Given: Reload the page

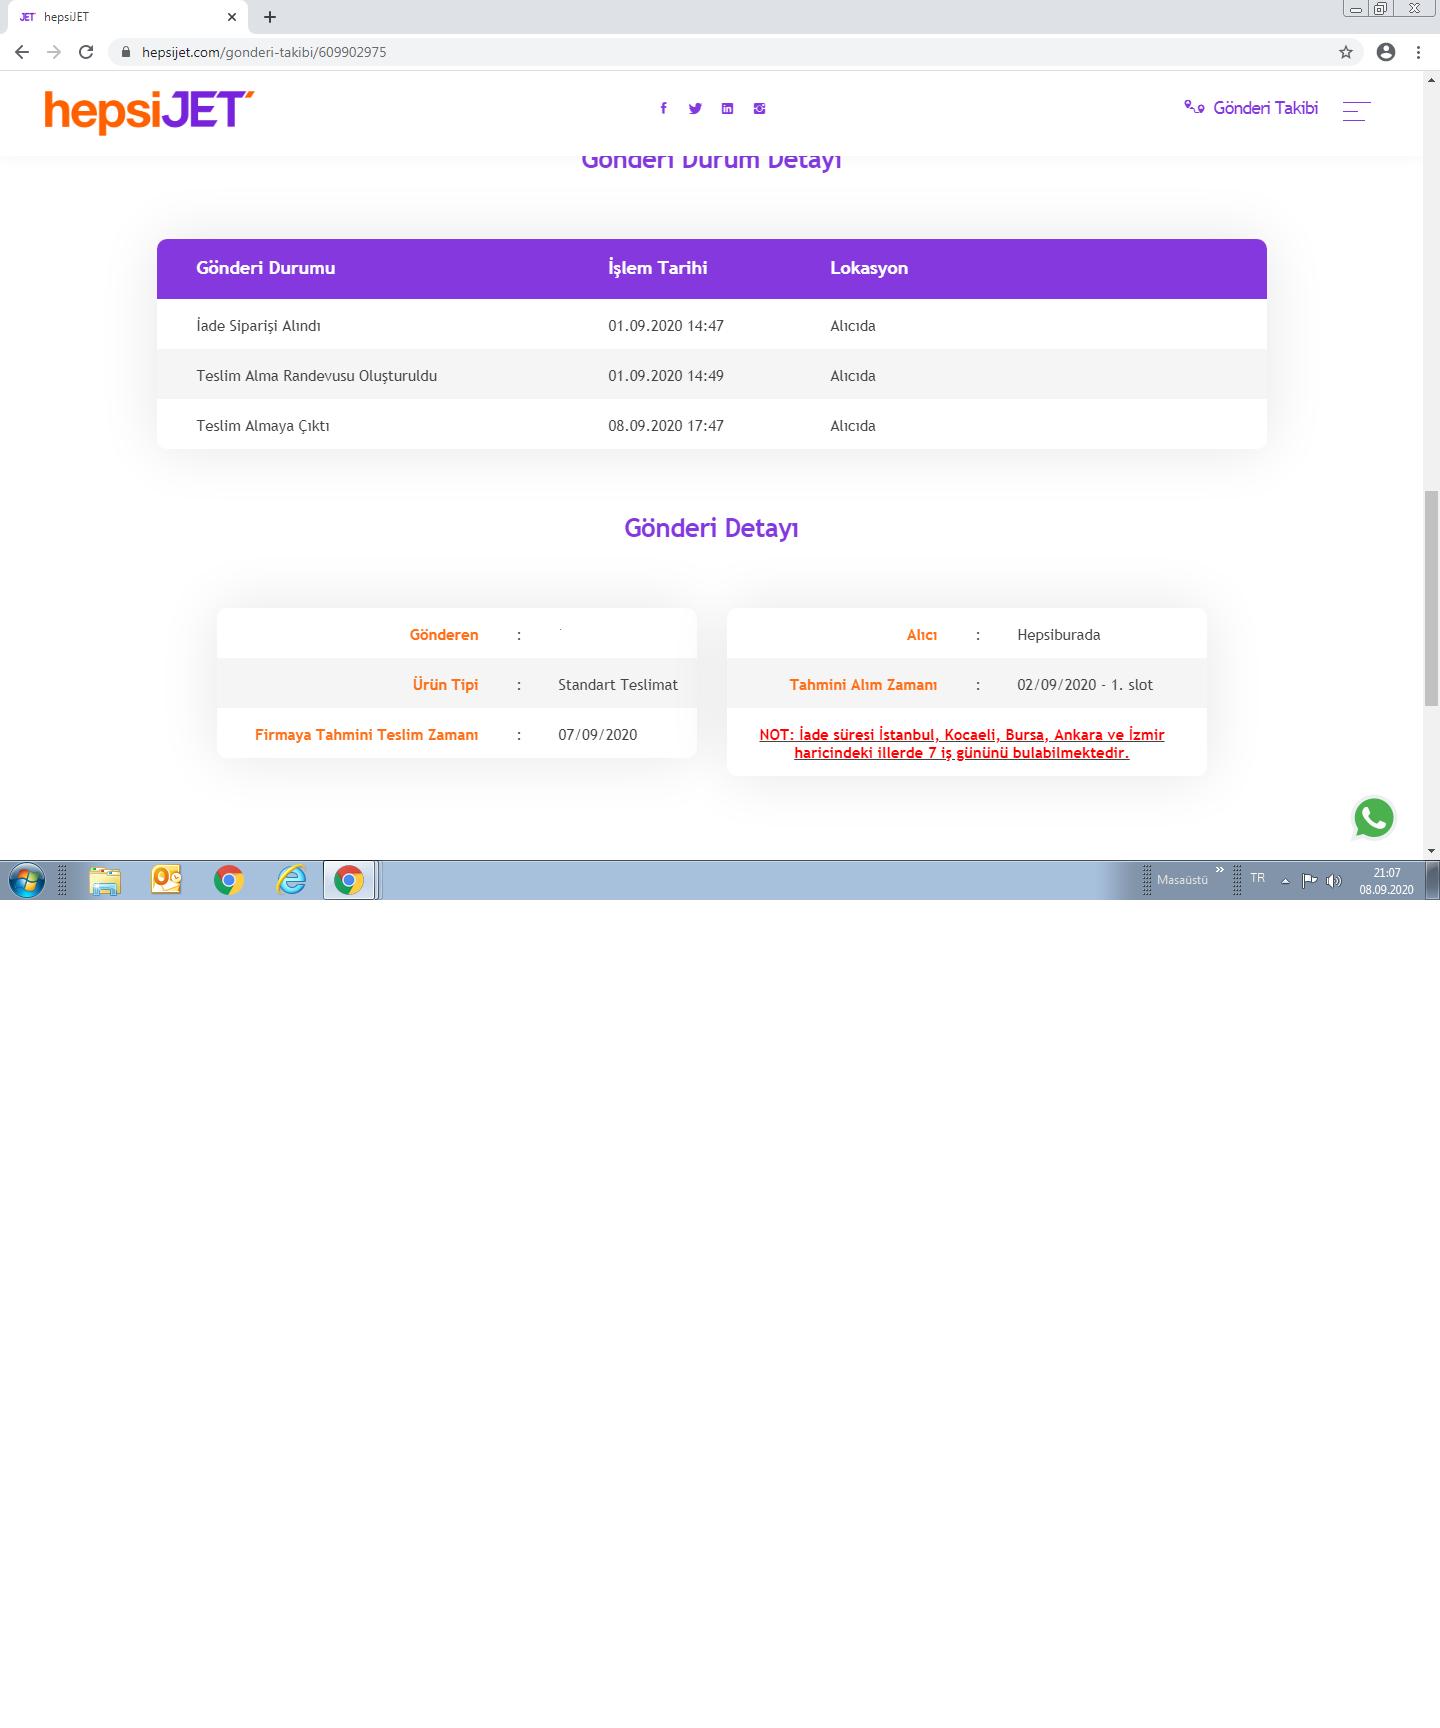Looking at the screenshot, I should tap(86, 52).
